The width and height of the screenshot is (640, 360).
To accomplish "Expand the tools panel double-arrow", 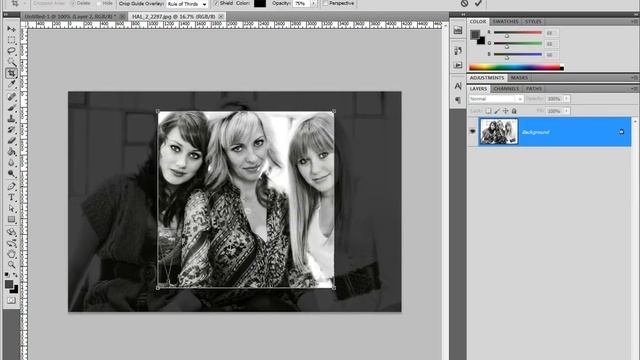I will (x=6, y=15).
